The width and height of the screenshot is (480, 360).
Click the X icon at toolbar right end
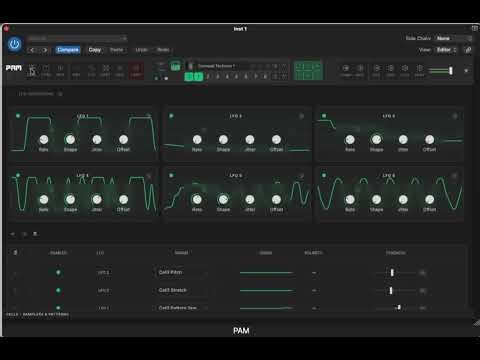point(466,71)
